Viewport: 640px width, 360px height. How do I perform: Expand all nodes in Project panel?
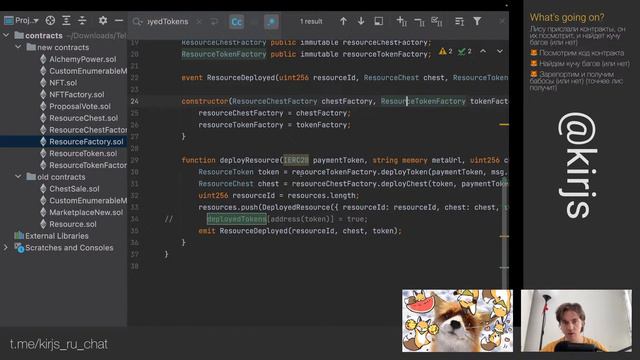point(66,20)
